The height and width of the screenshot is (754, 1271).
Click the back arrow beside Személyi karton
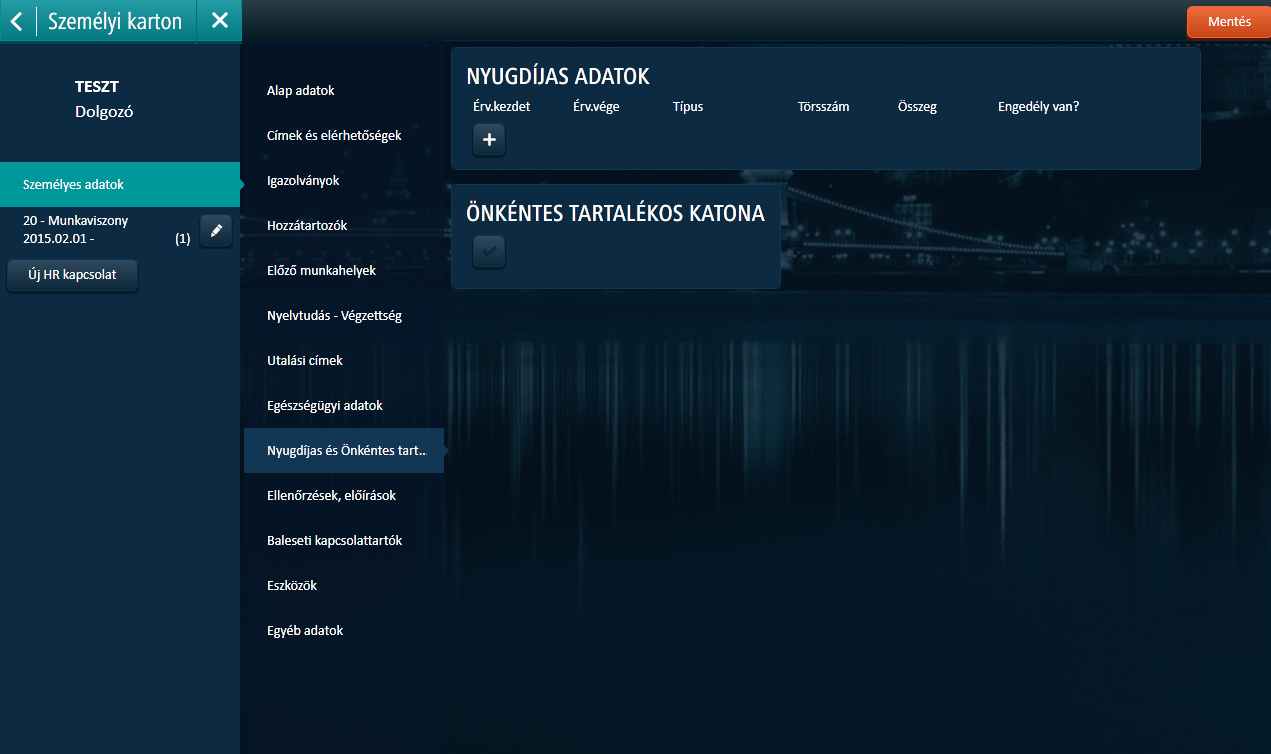(x=17, y=21)
